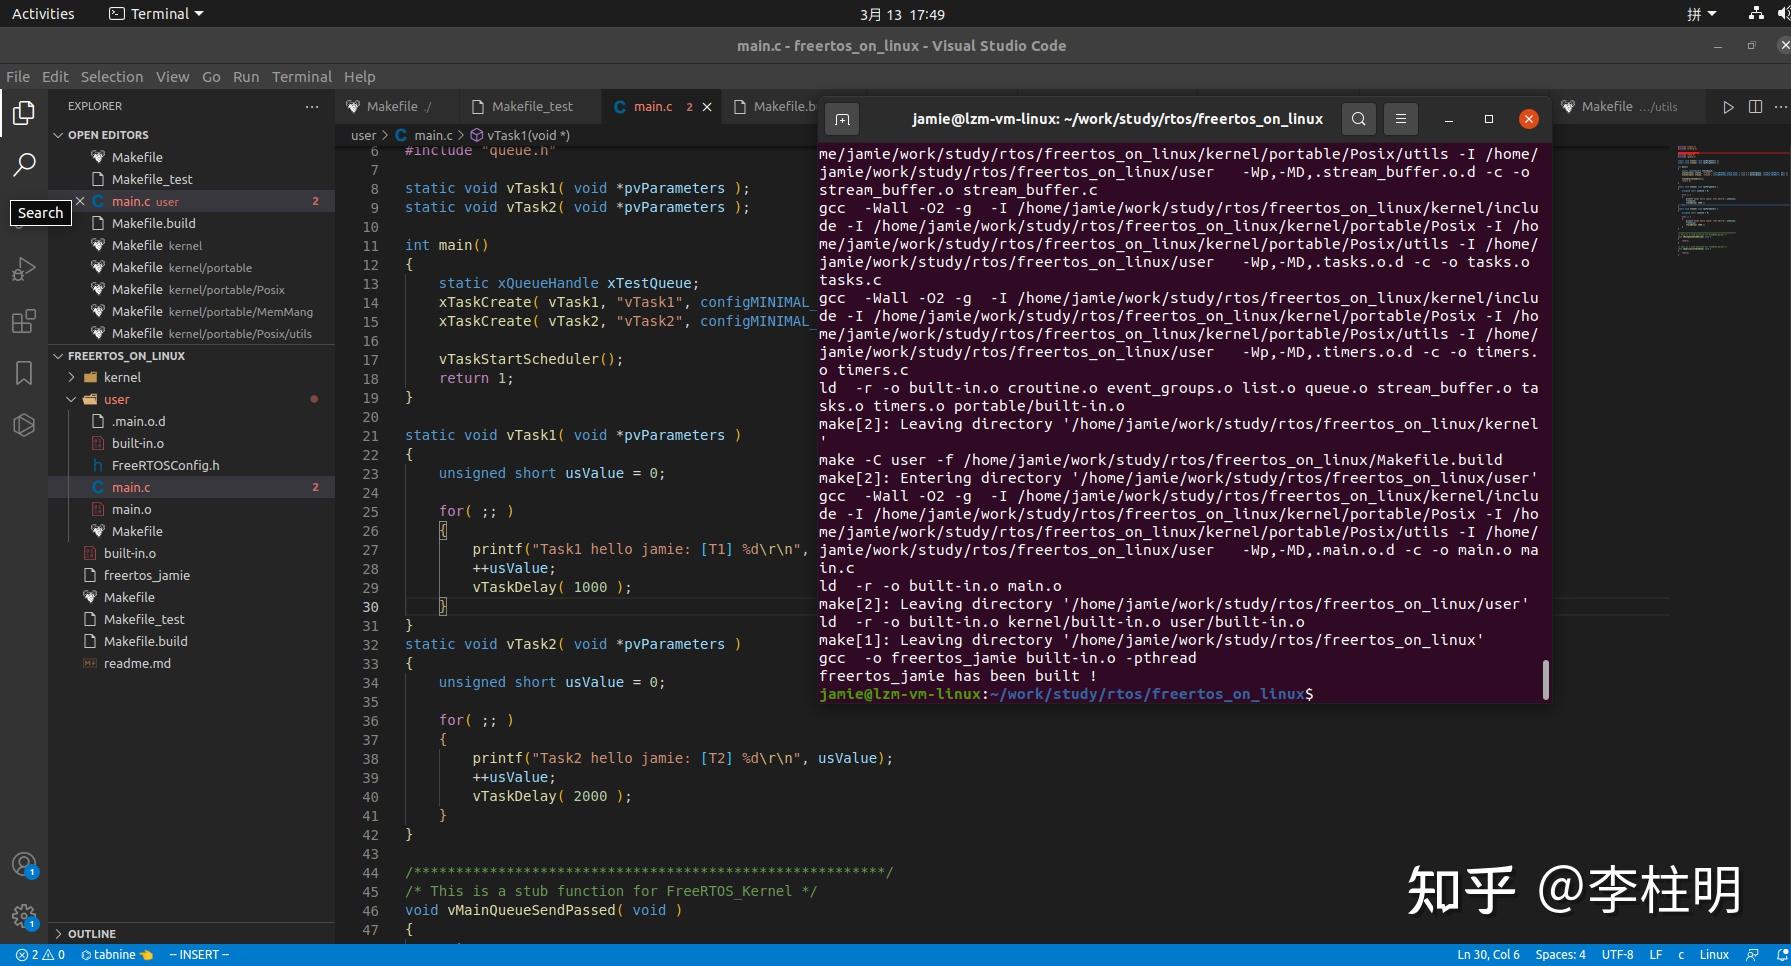
Task: Open the Bookmarks view in activity bar
Action: click(x=24, y=373)
